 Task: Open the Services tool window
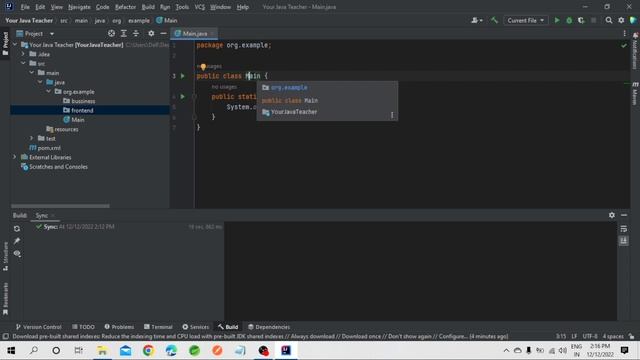point(196,327)
